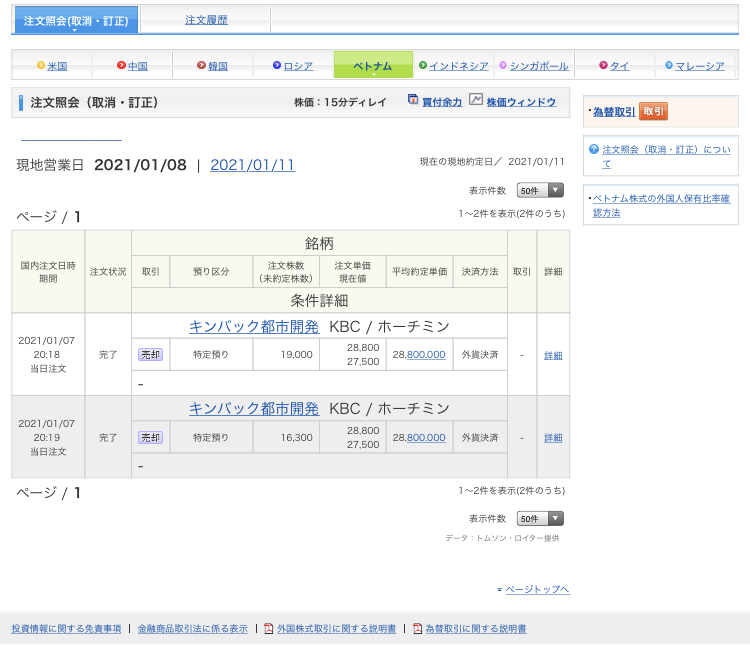The image size is (750, 646).
Task: Switch to インドネシア market tab
Action: click(459, 66)
